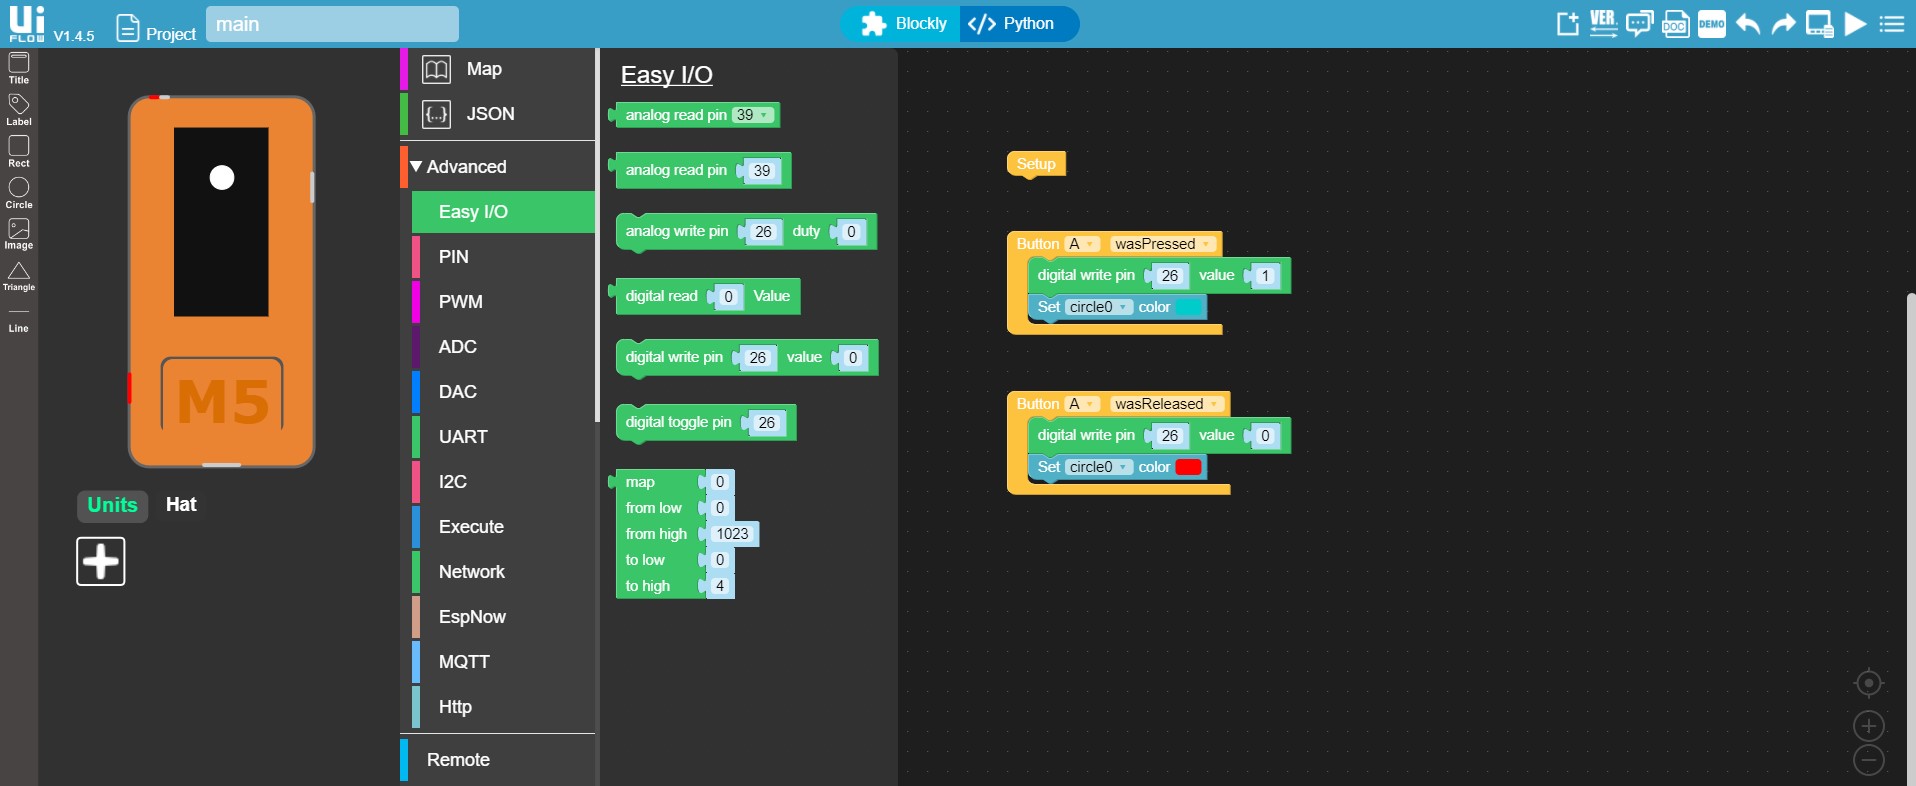Center the workspace with crosshair icon

click(x=1869, y=683)
